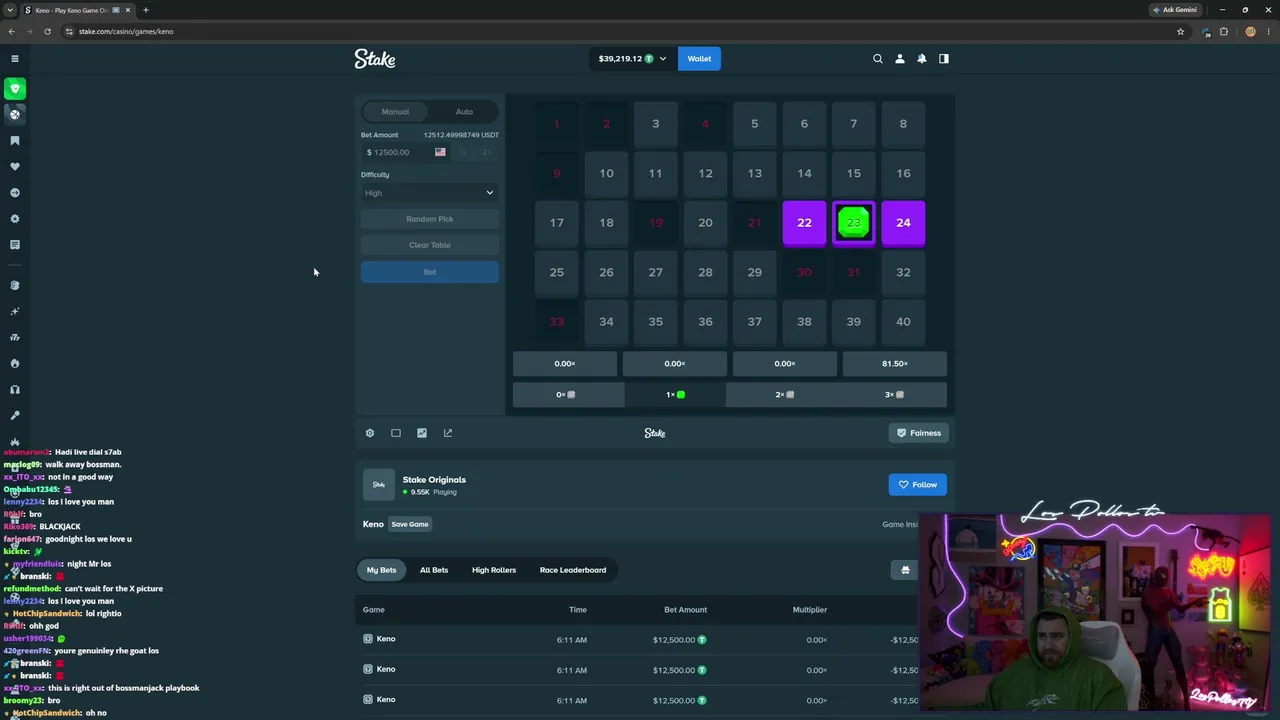Click the 81.50× multiplier tile
1280x720 pixels.
point(895,364)
